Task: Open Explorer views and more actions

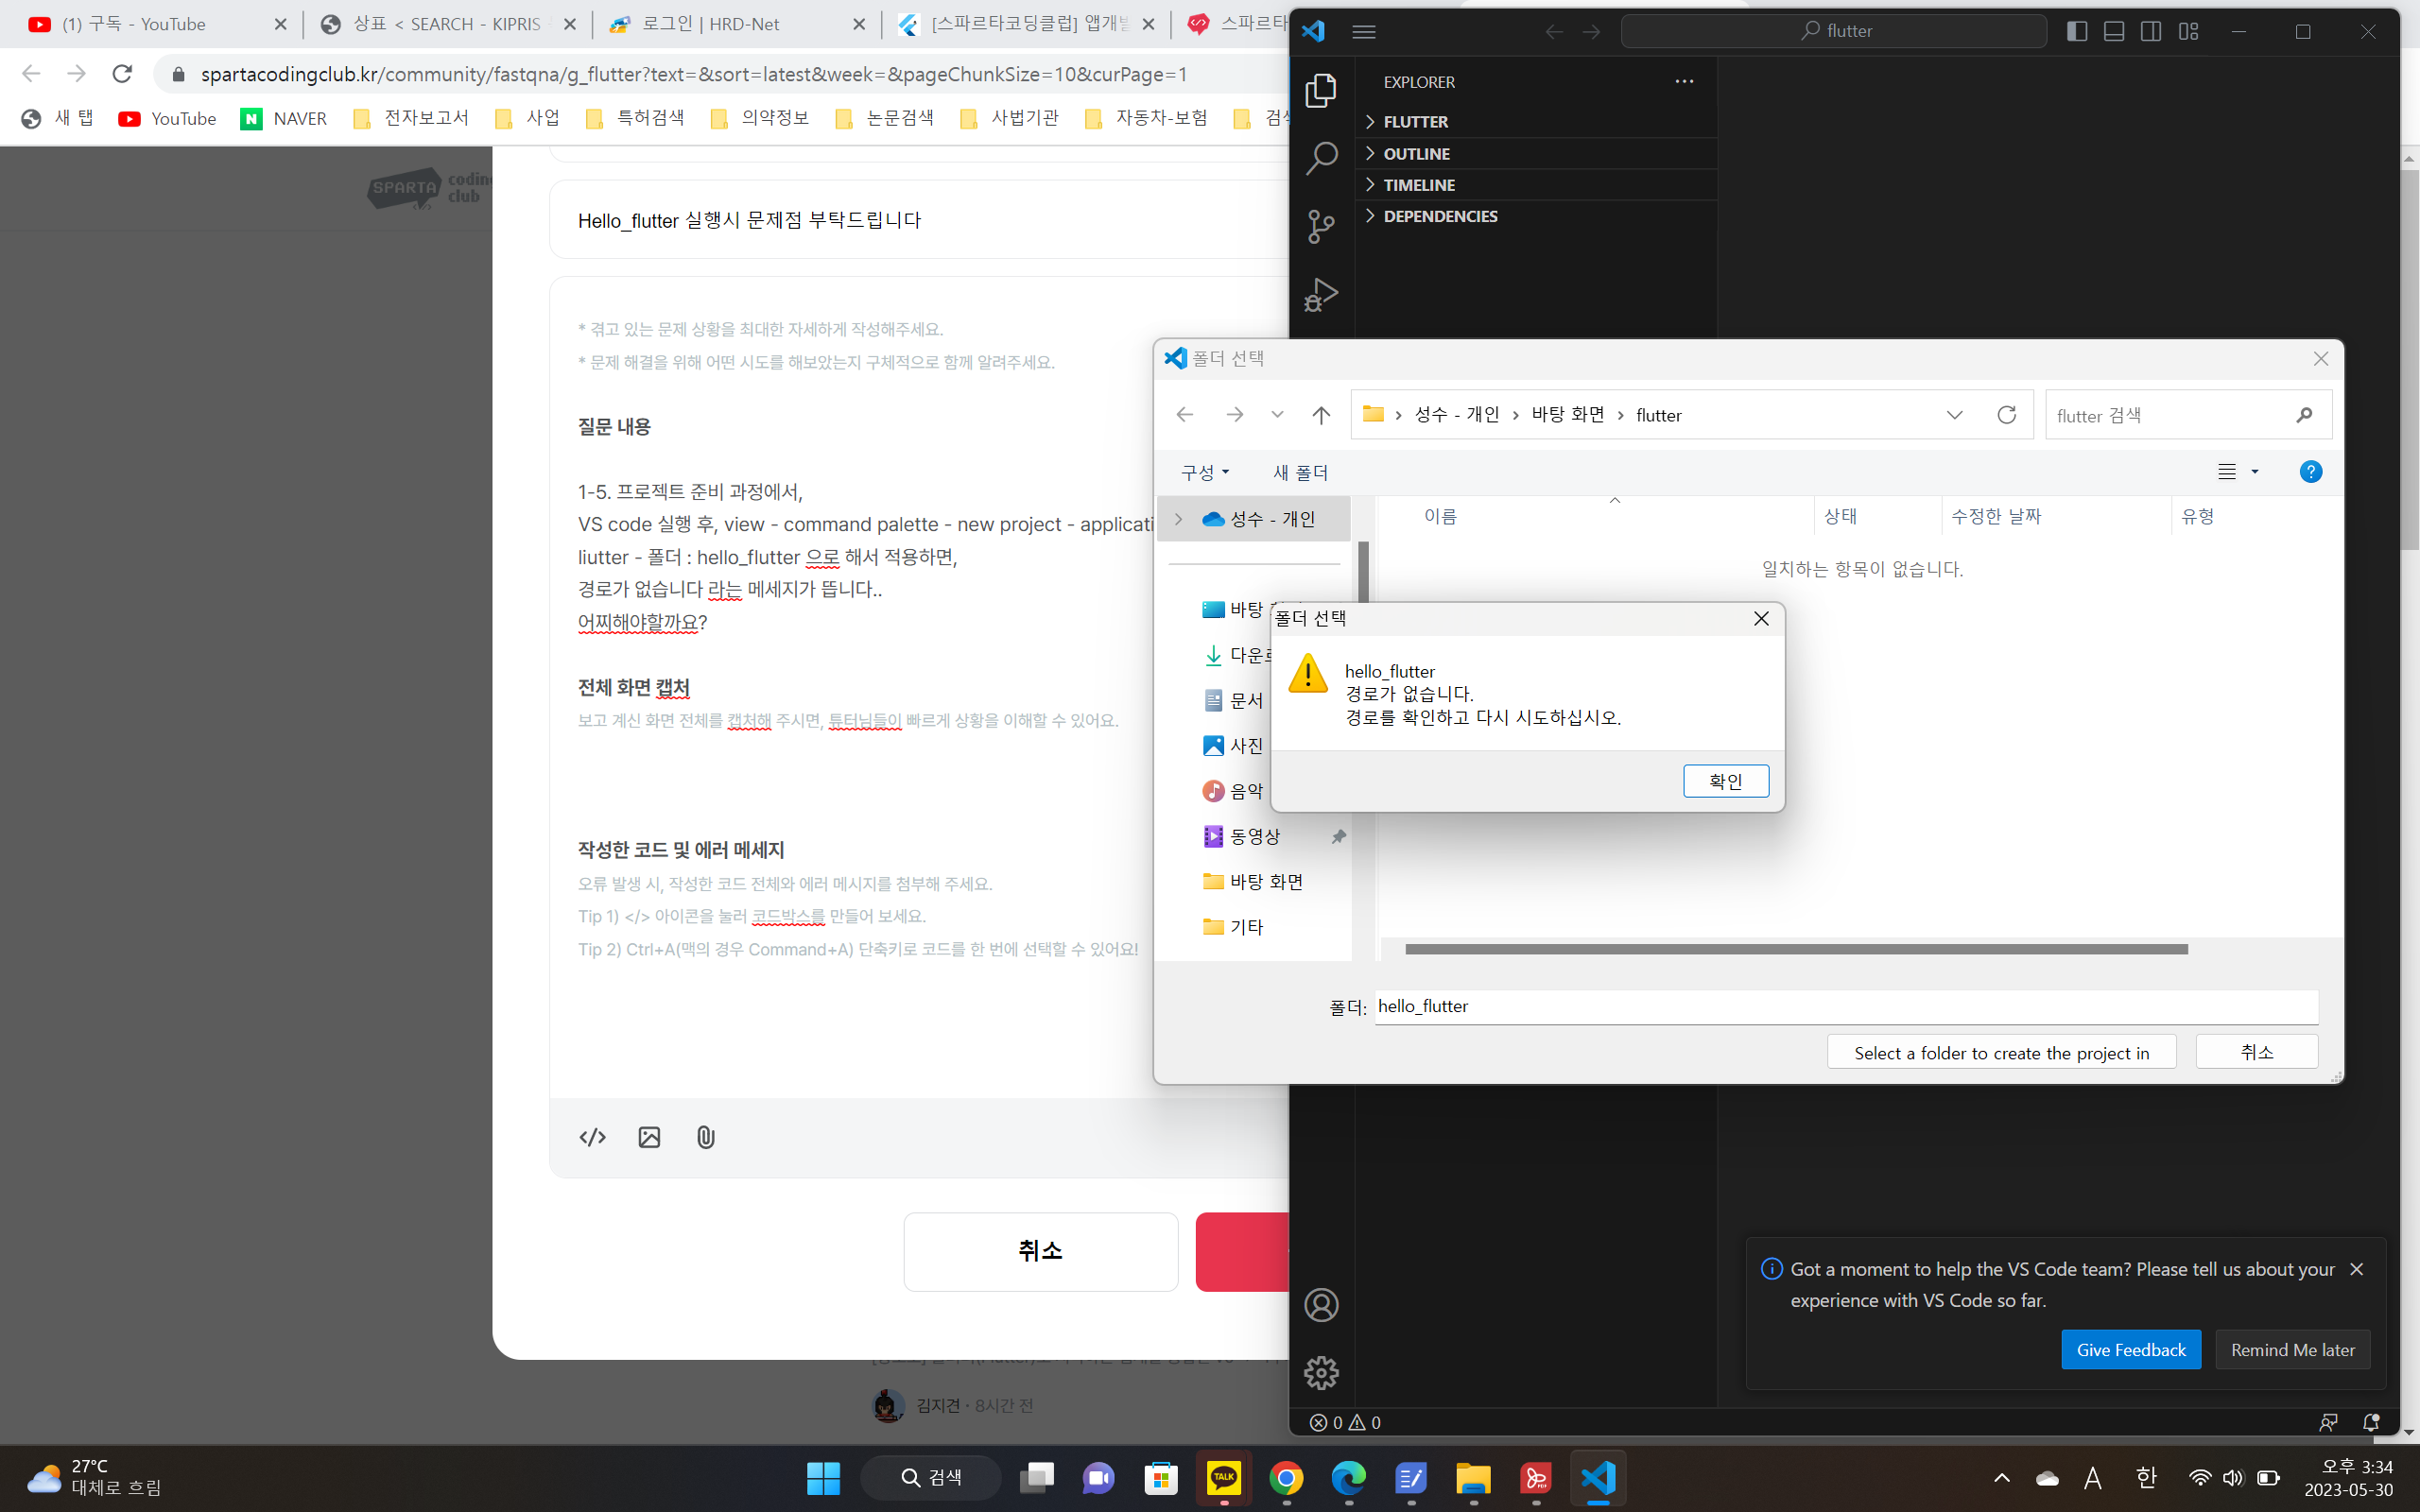Action: 1684,82
